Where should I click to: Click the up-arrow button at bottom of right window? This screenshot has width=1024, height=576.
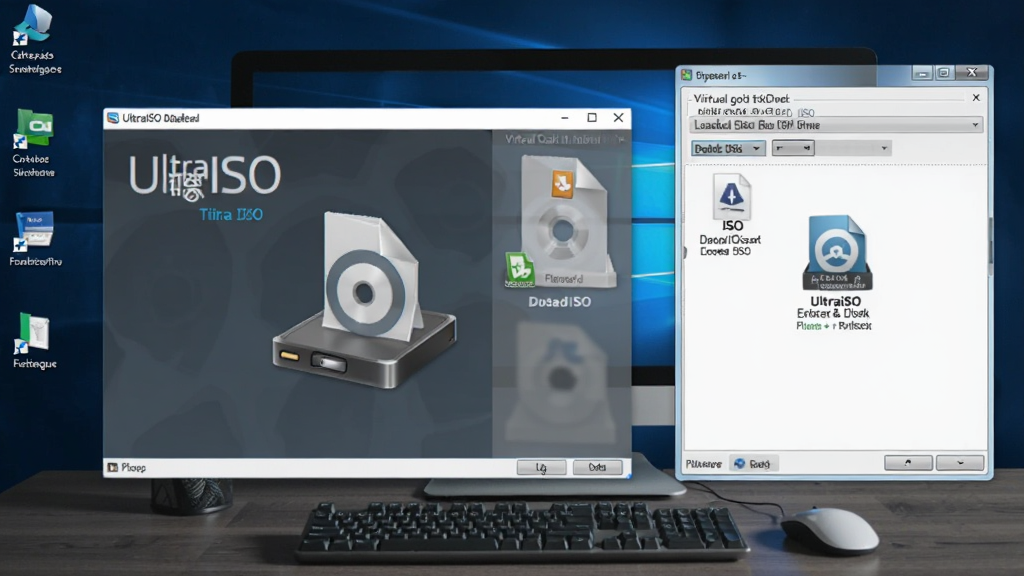[x=908, y=463]
